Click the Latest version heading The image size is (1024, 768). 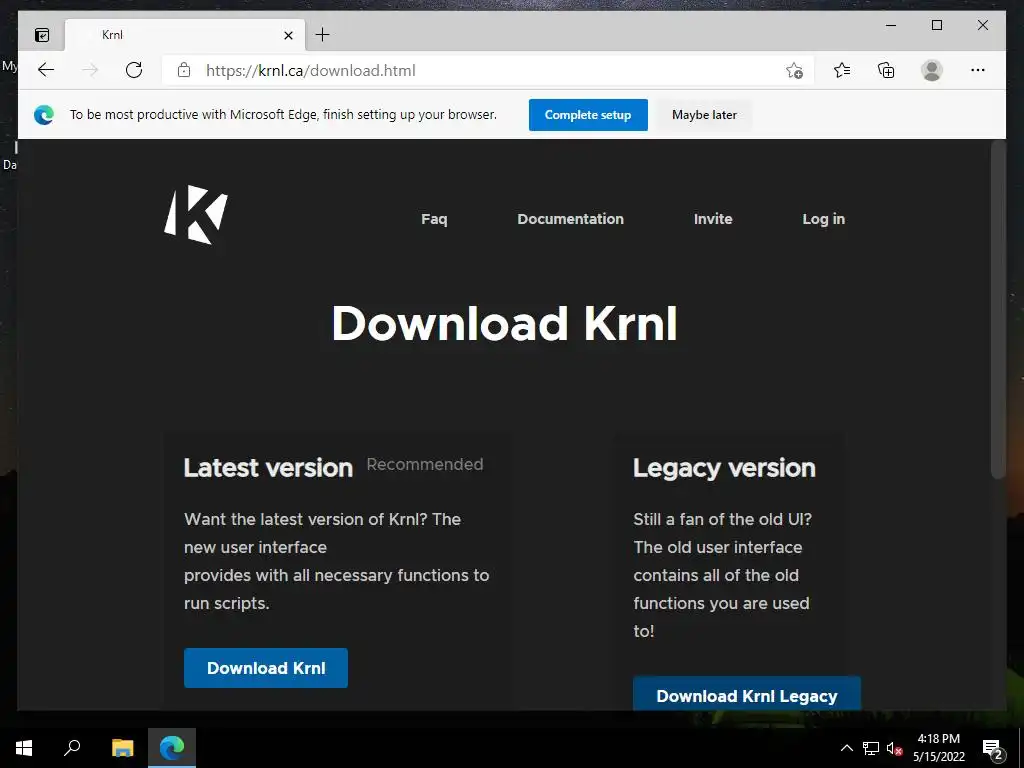click(x=268, y=468)
